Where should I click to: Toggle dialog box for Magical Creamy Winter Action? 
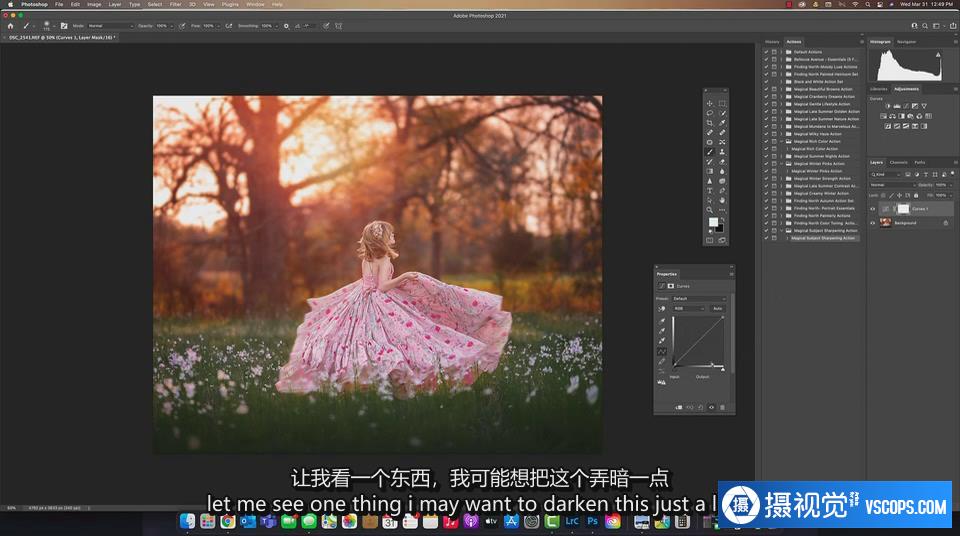pos(774,193)
